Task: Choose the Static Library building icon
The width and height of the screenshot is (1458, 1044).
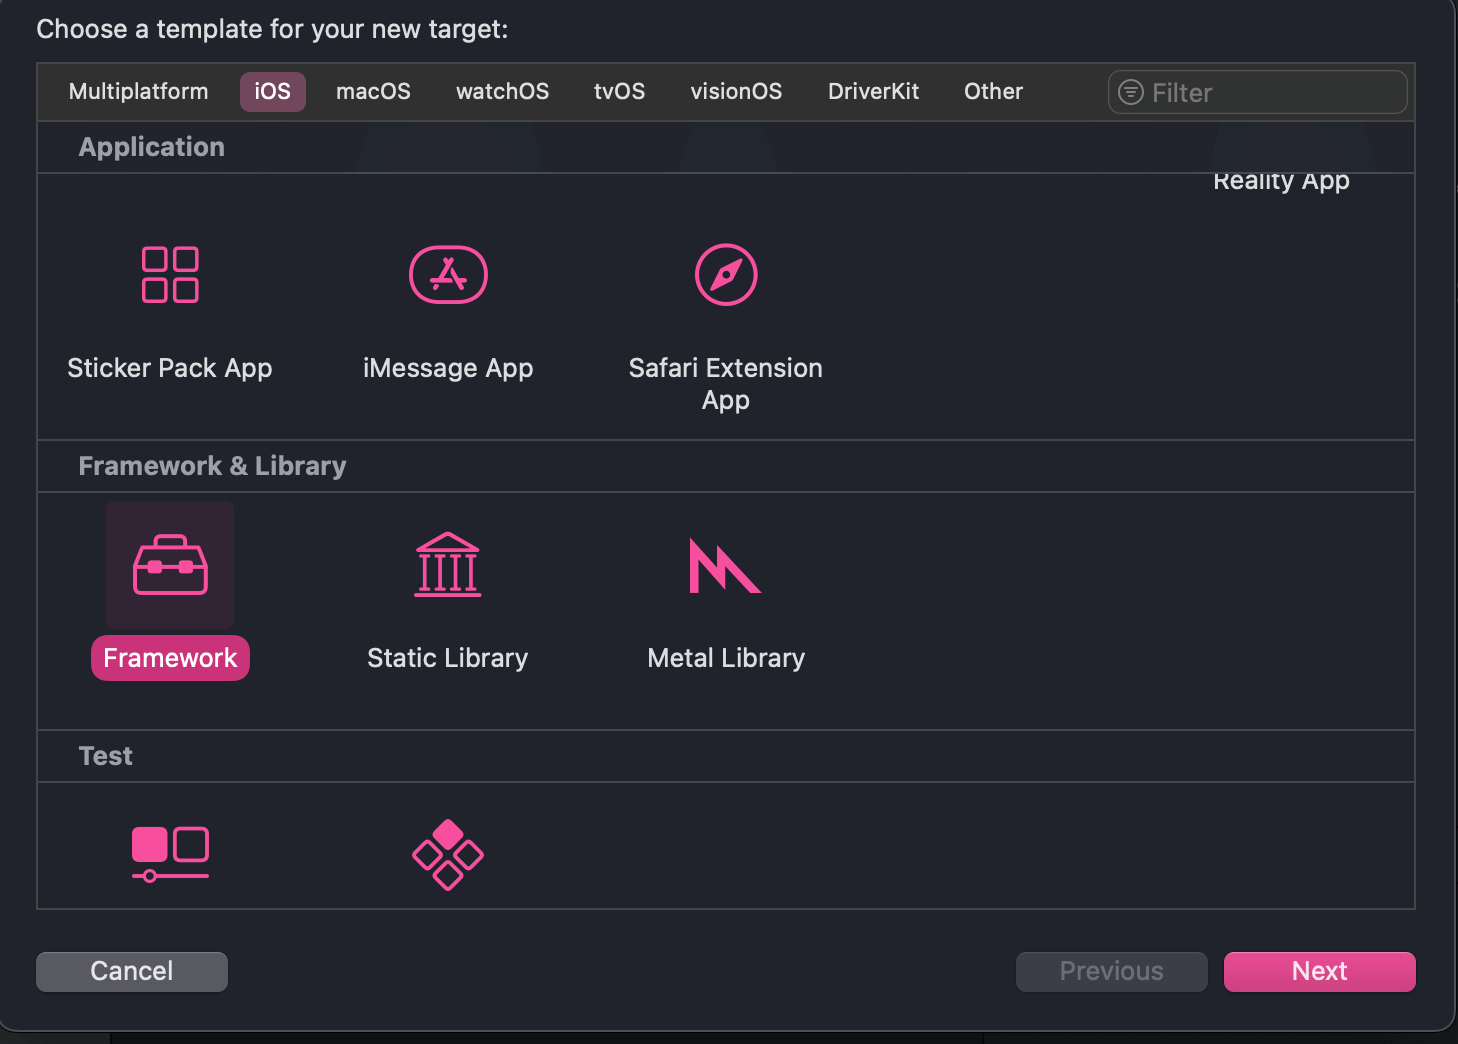Action: click(x=448, y=565)
